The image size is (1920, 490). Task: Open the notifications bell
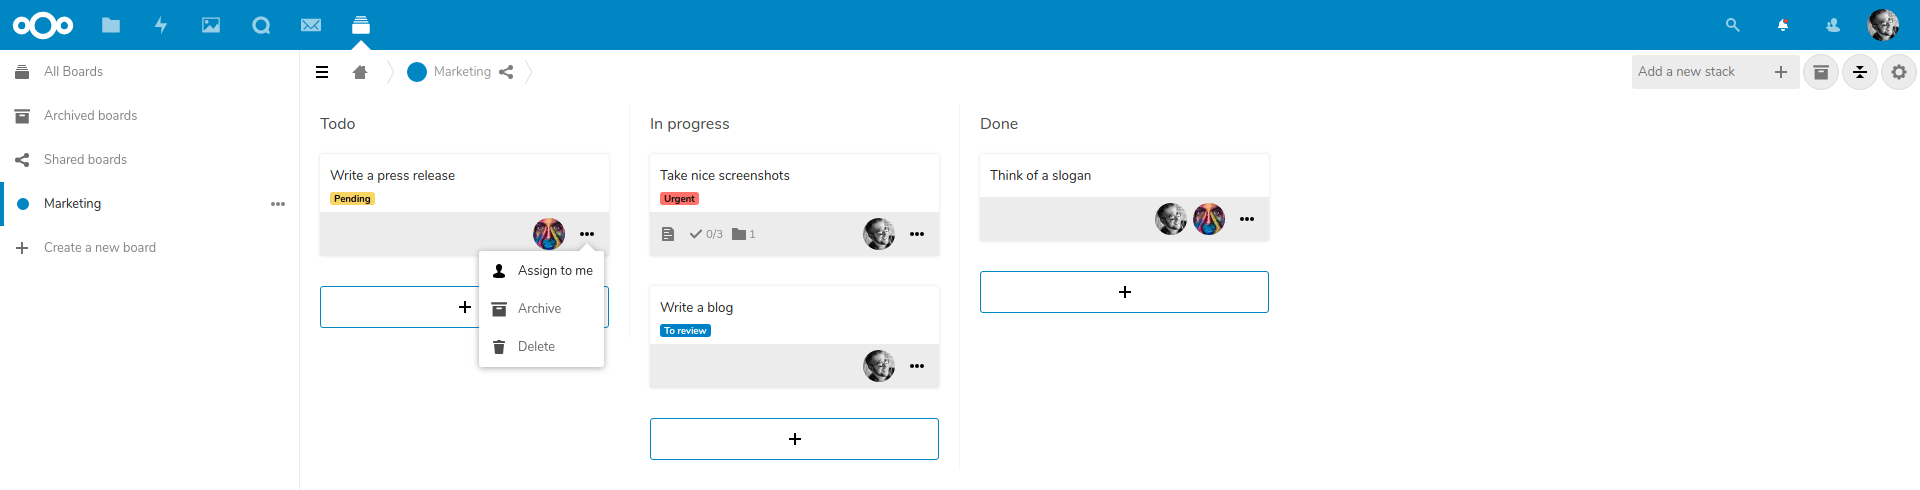point(1783,25)
